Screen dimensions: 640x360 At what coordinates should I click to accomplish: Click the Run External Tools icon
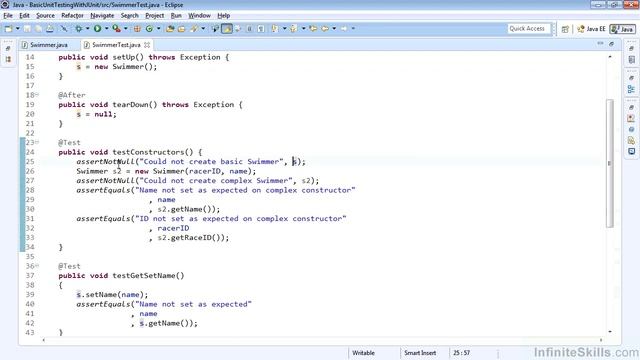point(116,29)
